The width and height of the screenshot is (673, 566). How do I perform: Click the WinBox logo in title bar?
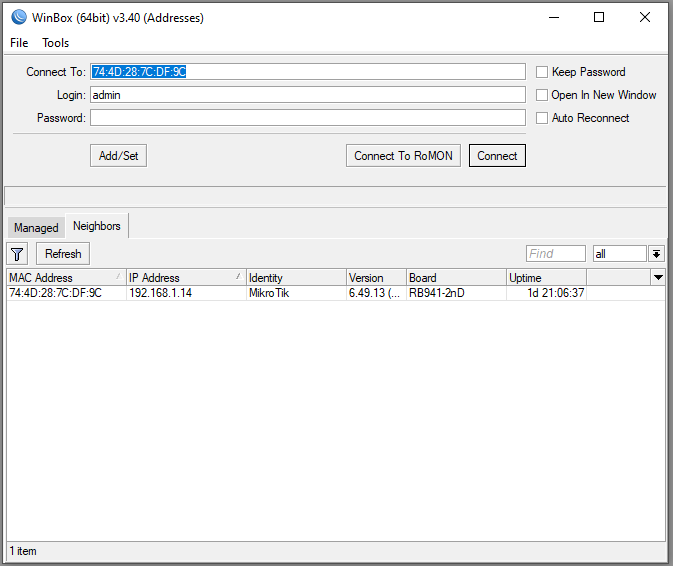pyautogui.click(x=19, y=17)
